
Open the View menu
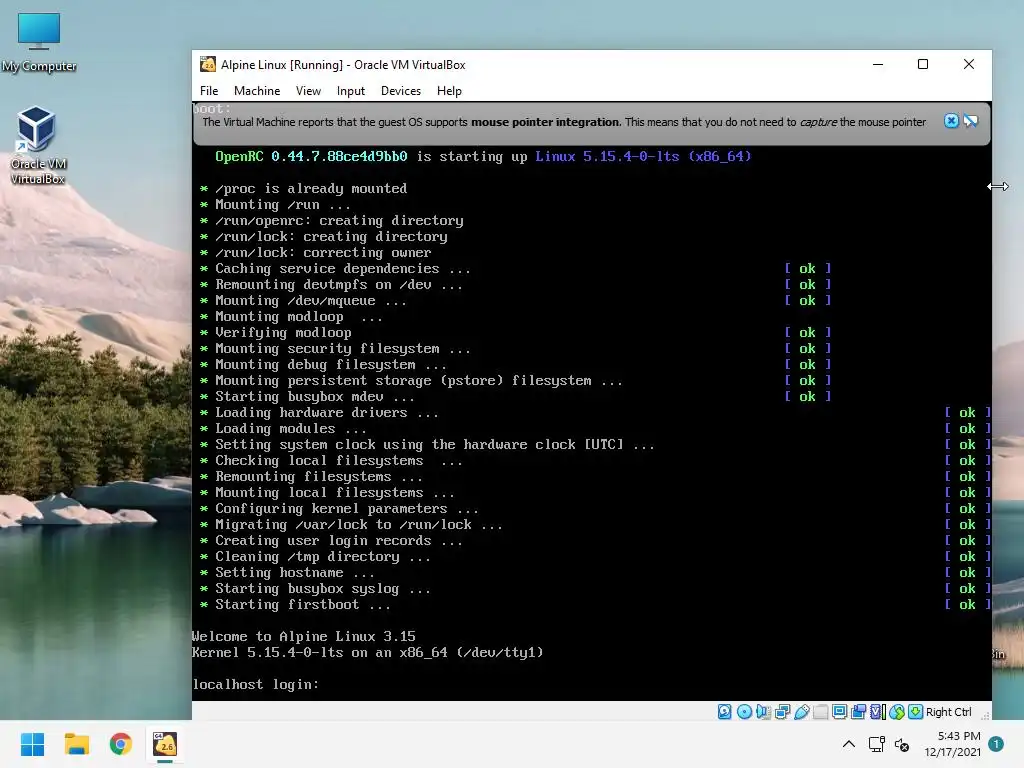pos(308,91)
